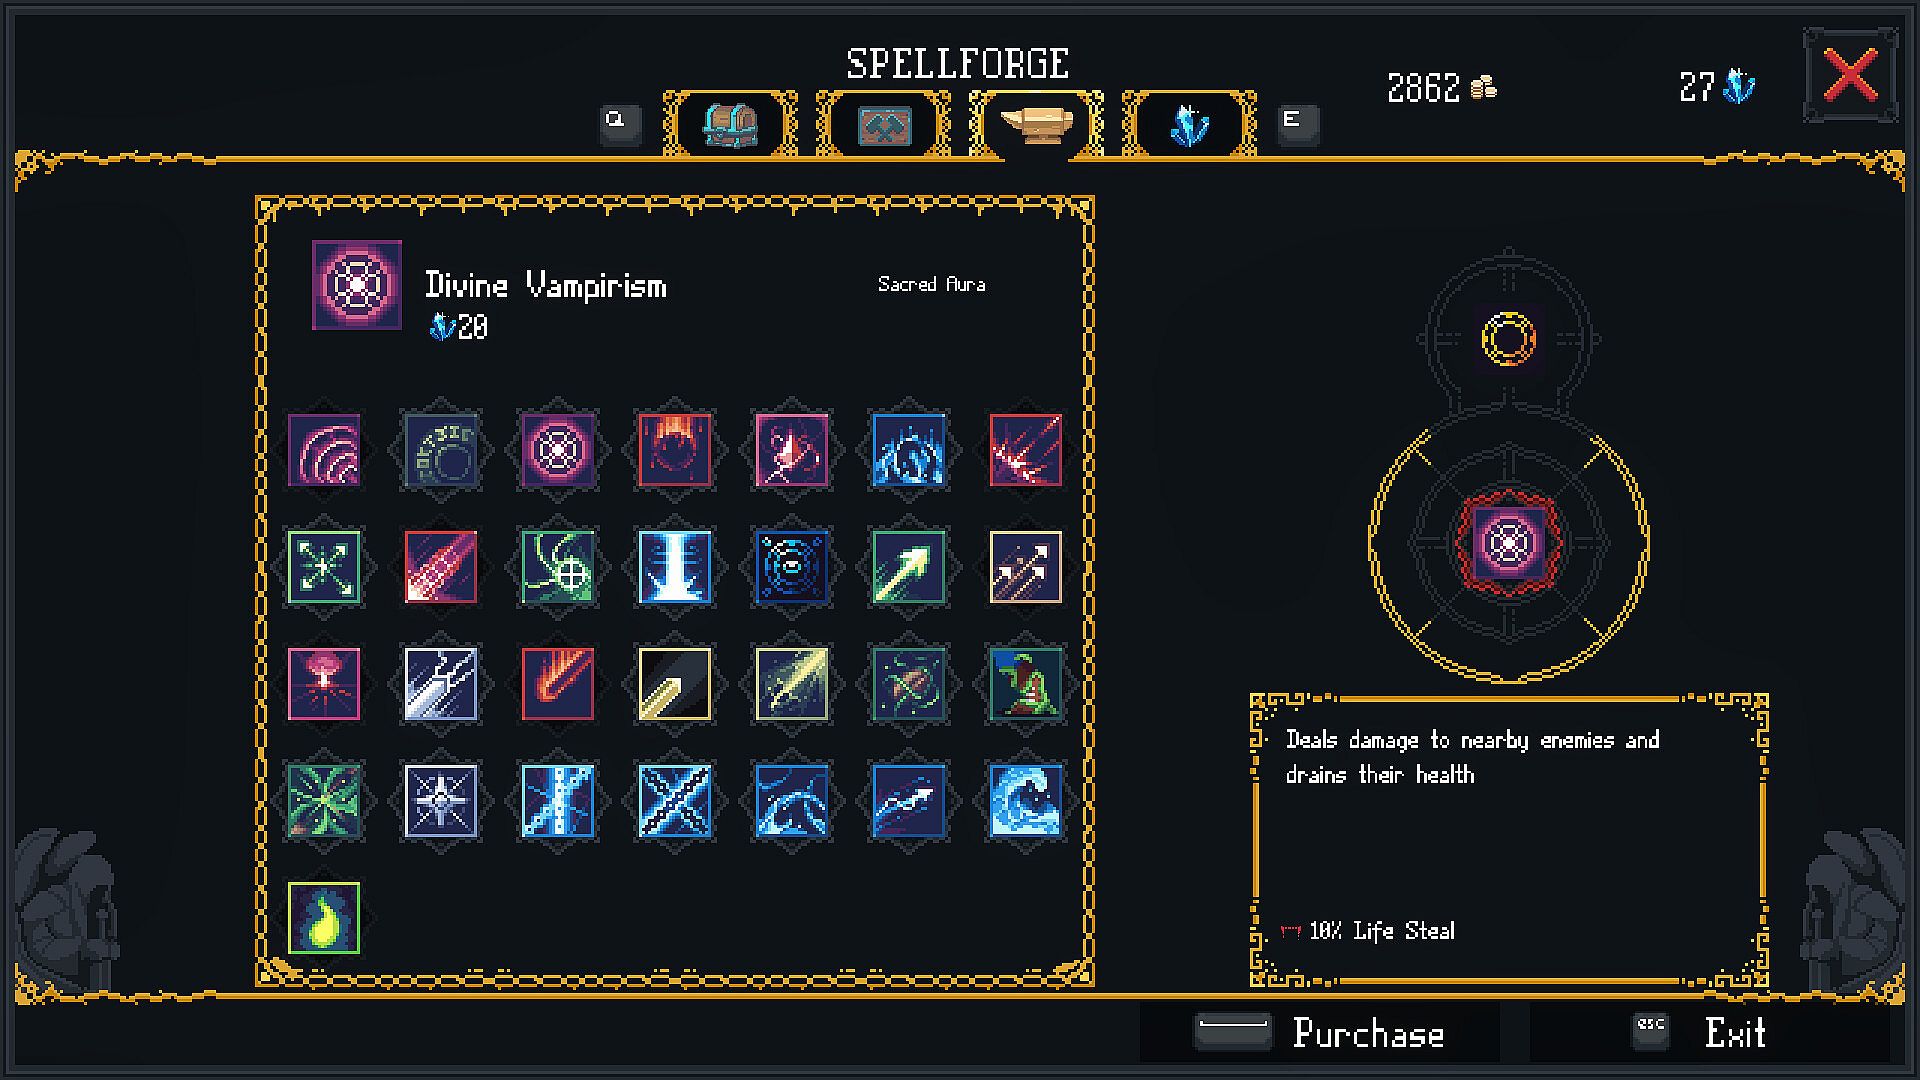The width and height of the screenshot is (1920, 1080).
Task: Close the Spellforge with red X
Action: pos(1851,77)
